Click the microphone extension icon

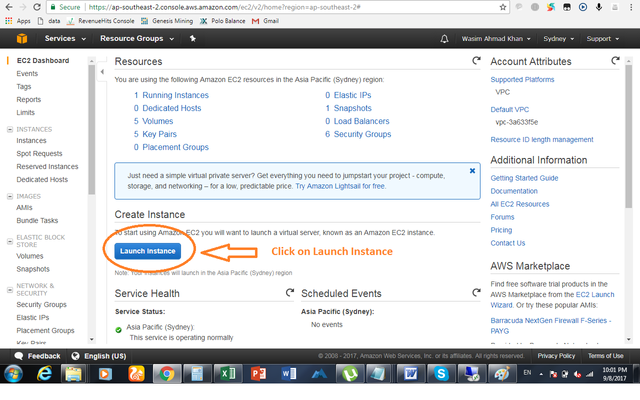[x=599, y=7]
